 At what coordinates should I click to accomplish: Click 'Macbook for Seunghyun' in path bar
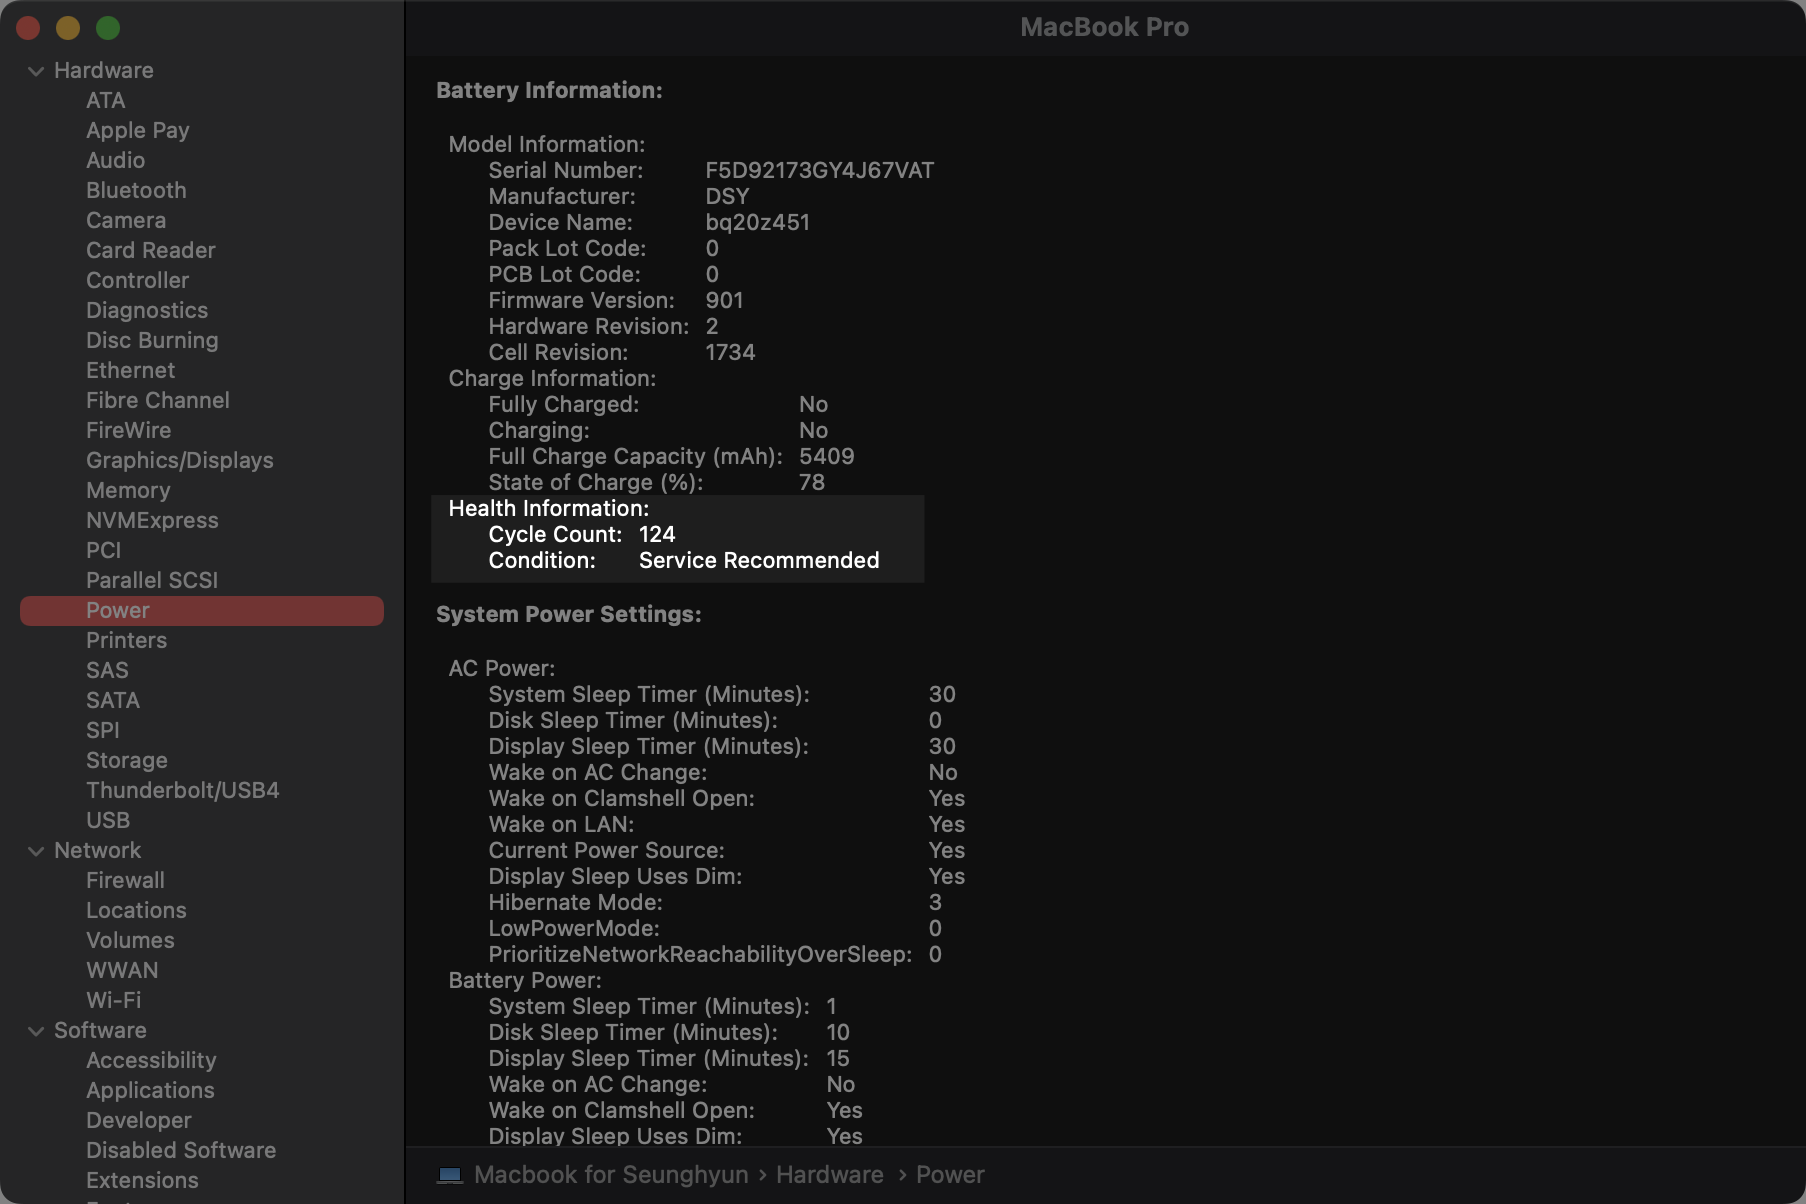pos(611,1175)
